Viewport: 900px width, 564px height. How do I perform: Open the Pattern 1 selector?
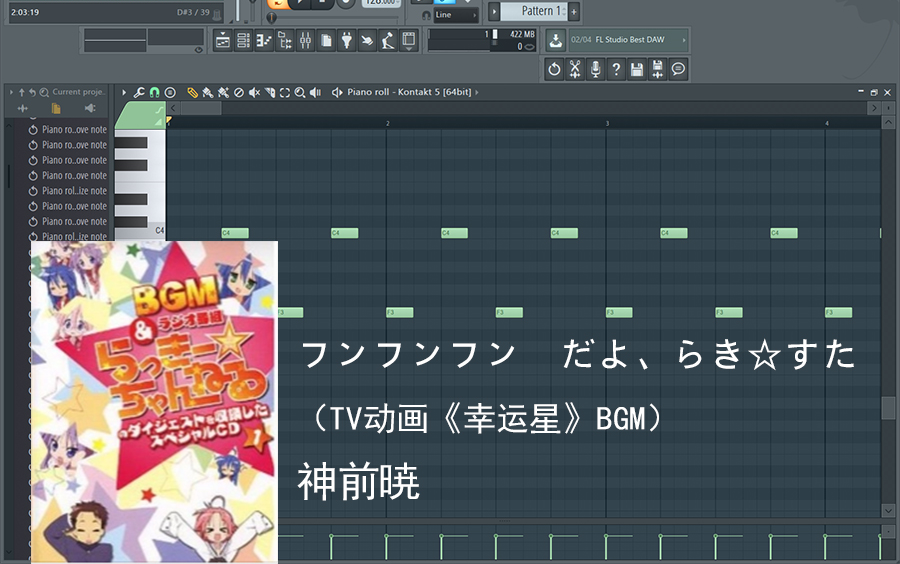click(534, 11)
